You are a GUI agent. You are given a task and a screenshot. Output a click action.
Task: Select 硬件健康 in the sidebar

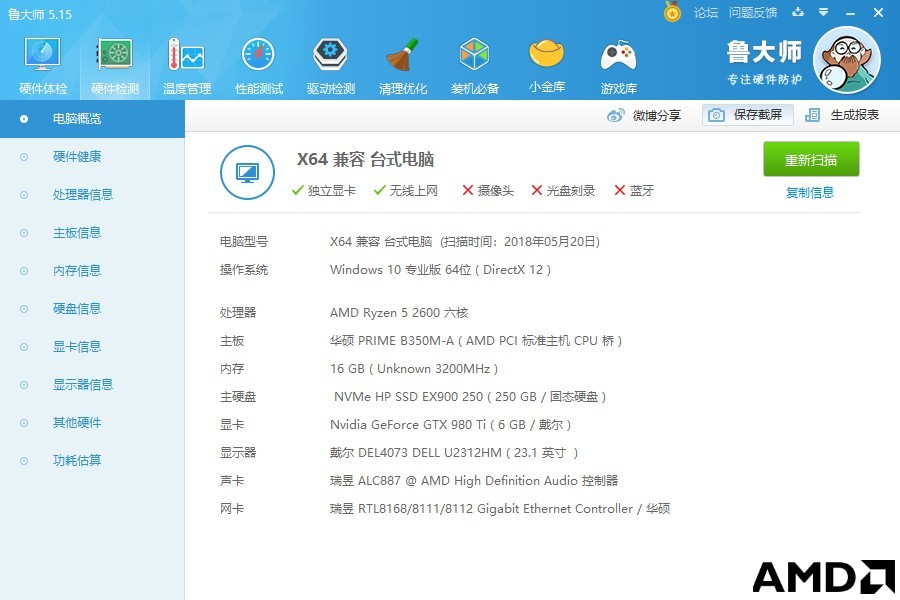pos(92,157)
